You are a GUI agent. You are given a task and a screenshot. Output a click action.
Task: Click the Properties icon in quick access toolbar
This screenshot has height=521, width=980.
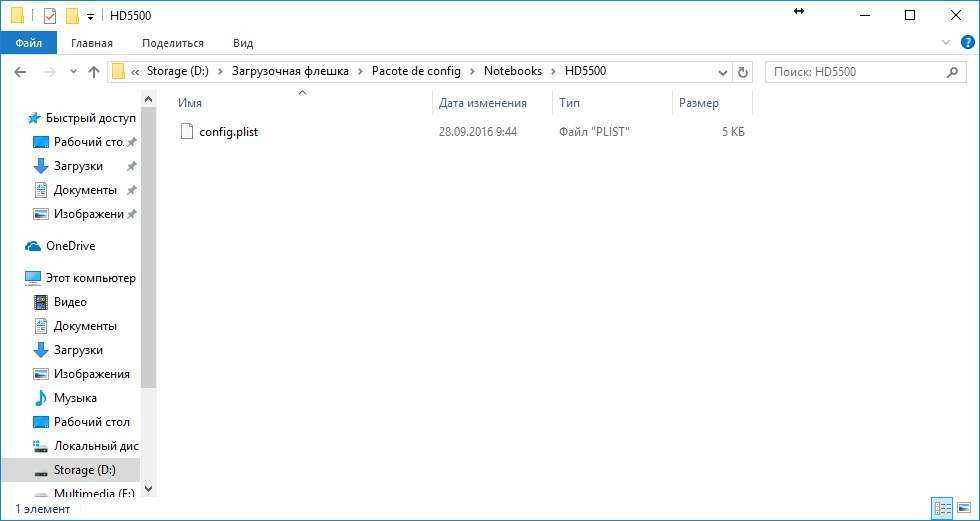point(50,16)
